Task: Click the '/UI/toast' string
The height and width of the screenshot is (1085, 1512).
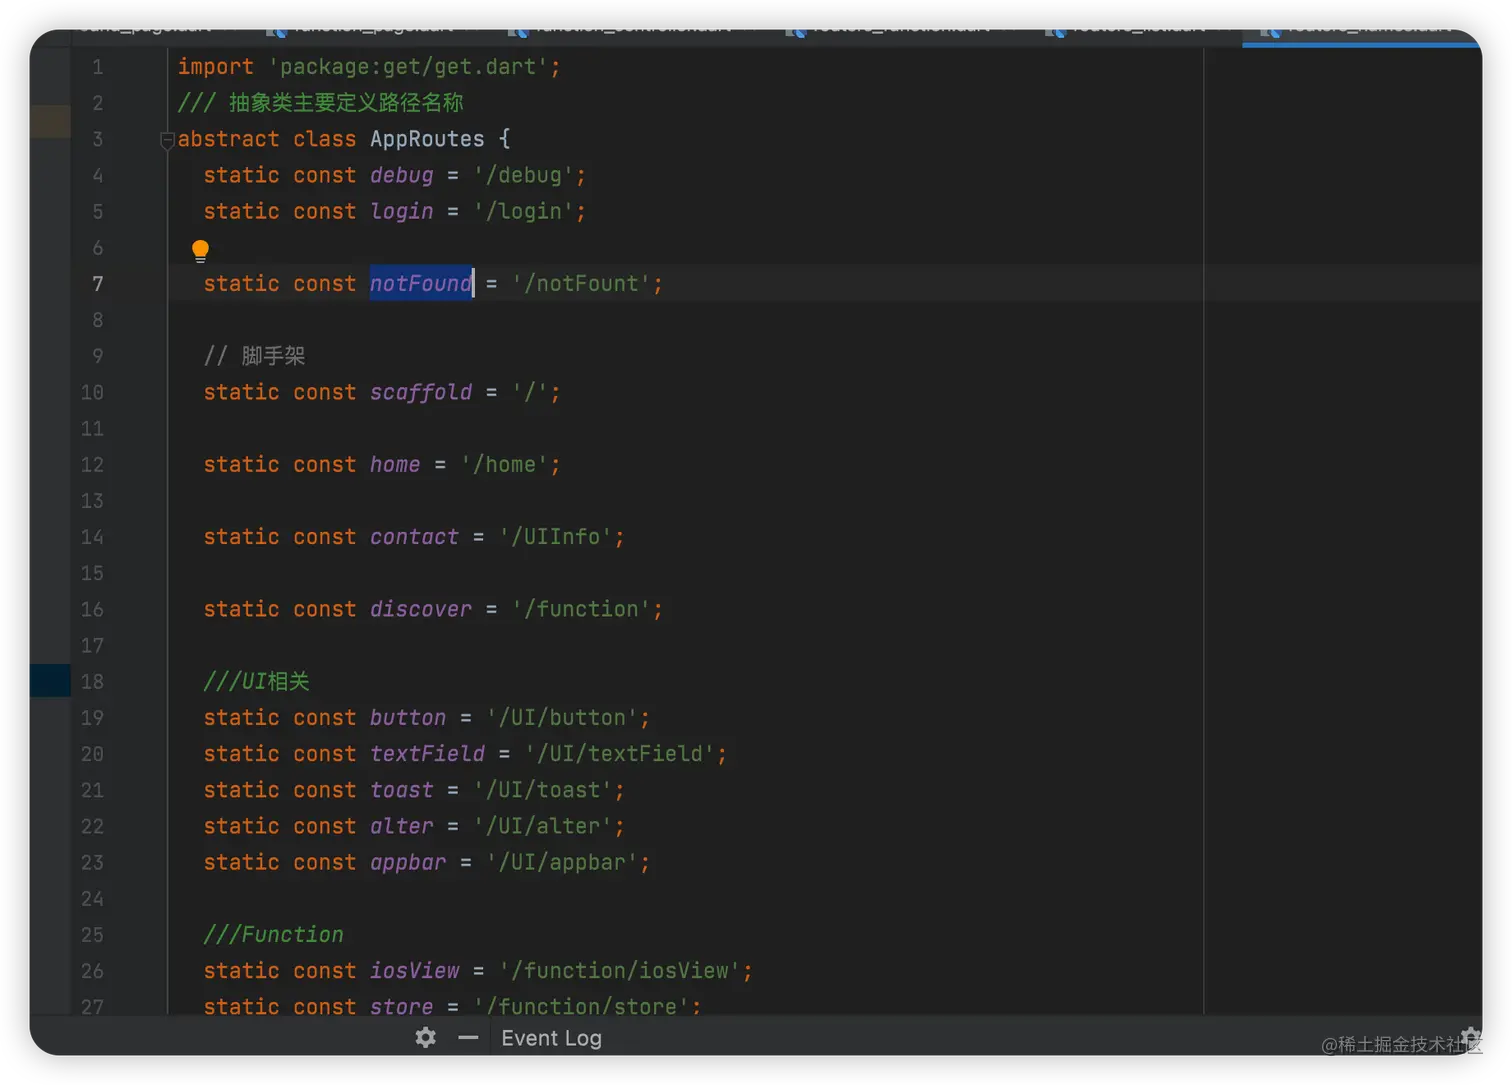Action: [543, 790]
